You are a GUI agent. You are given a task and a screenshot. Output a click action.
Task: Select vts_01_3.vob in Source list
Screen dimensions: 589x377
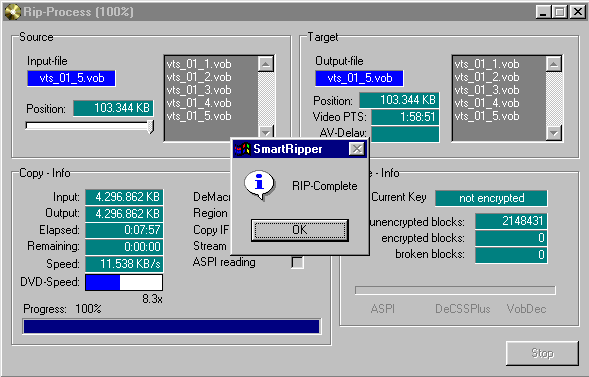(199, 90)
